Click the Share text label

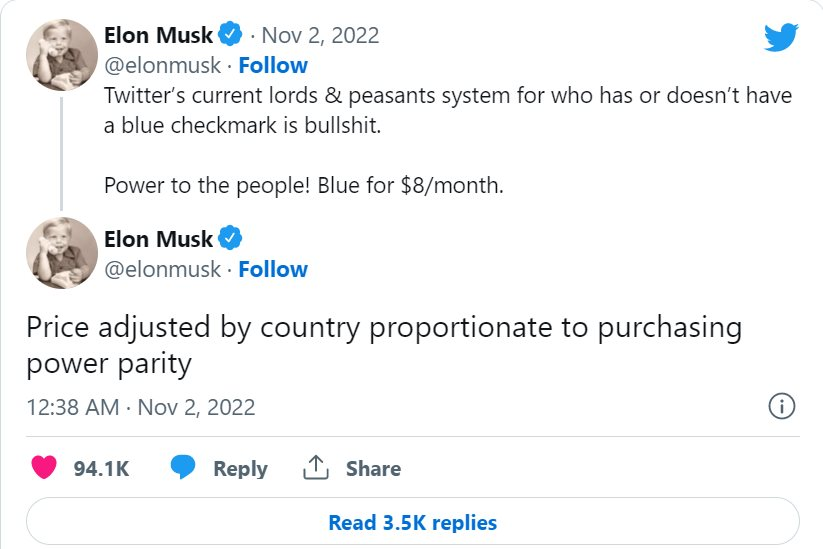(x=373, y=468)
